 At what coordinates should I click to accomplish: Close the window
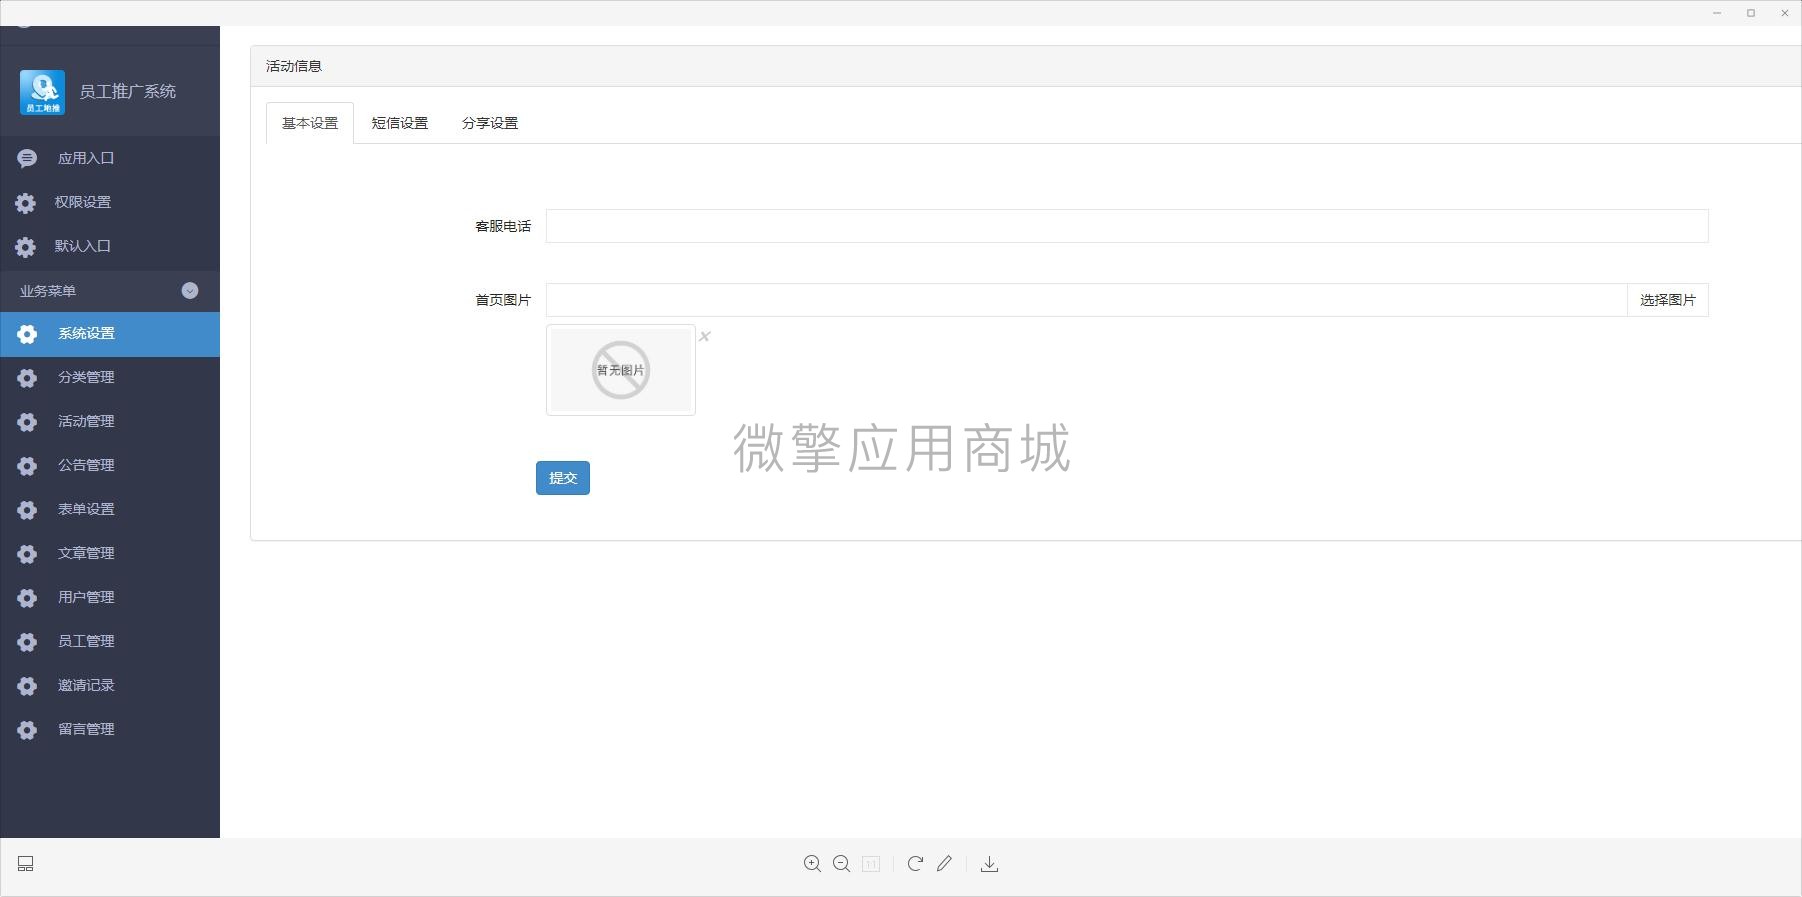pyautogui.click(x=1785, y=13)
